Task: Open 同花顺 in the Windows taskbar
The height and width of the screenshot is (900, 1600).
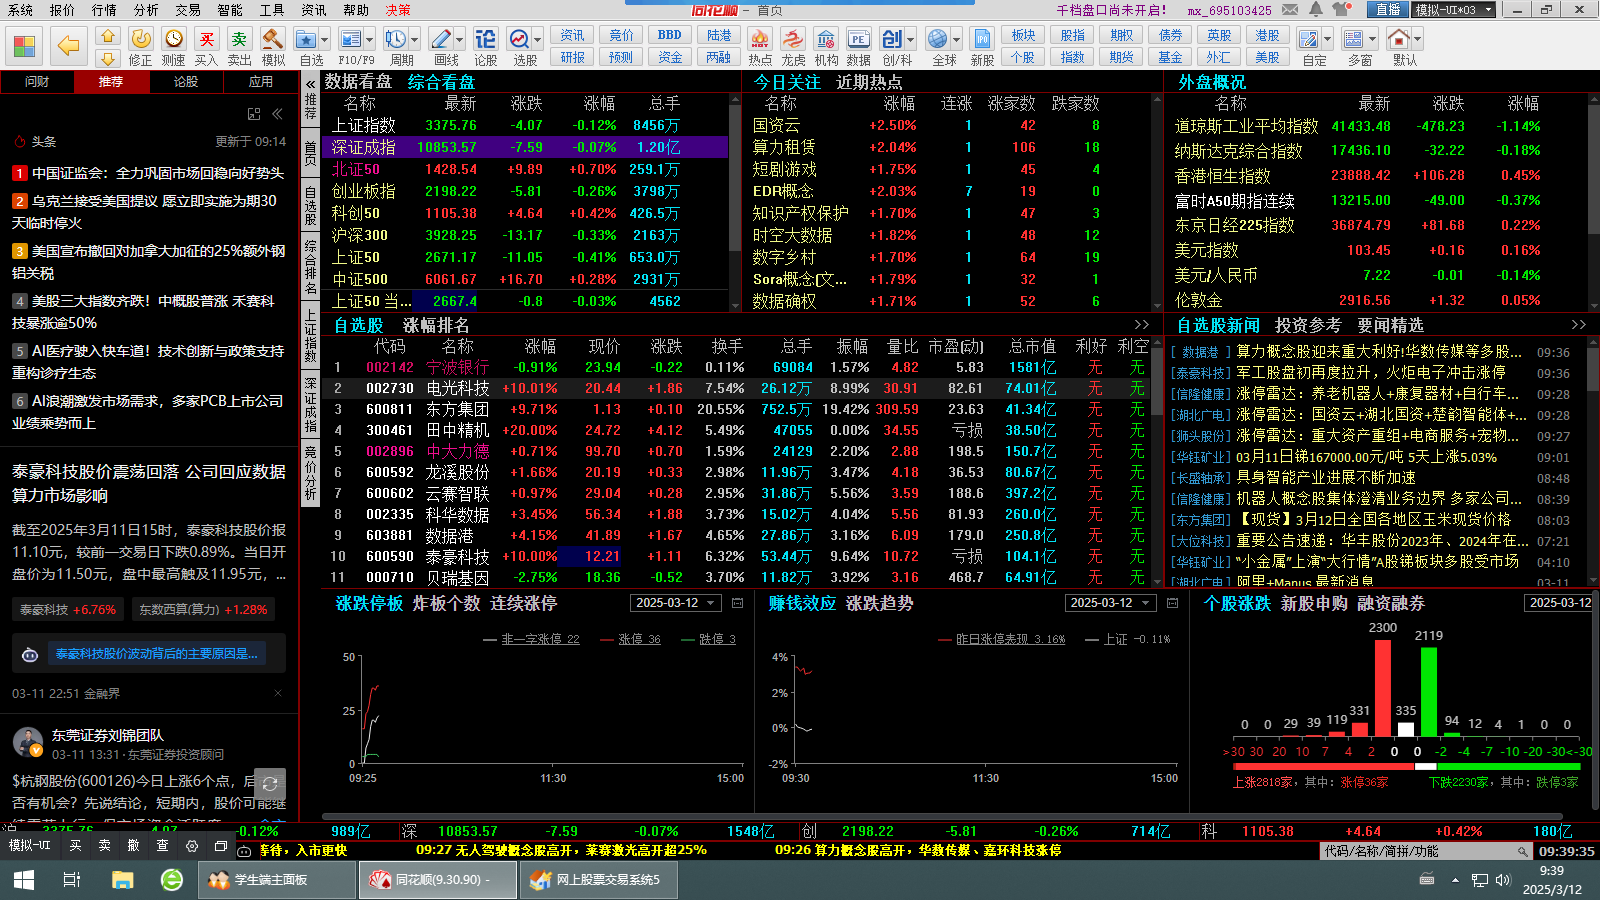Action: tap(438, 880)
